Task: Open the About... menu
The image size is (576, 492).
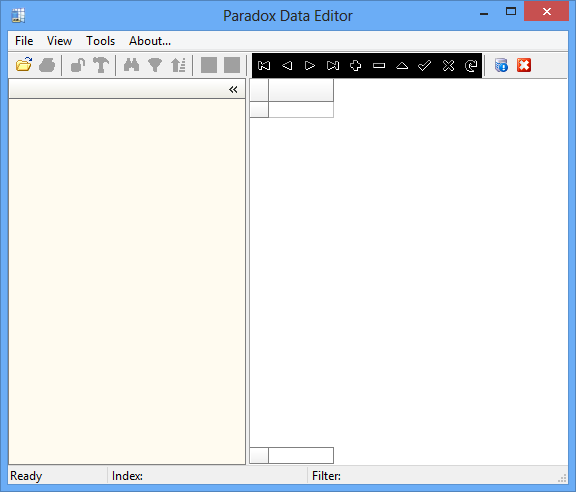Action: pyautogui.click(x=150, y=41)
